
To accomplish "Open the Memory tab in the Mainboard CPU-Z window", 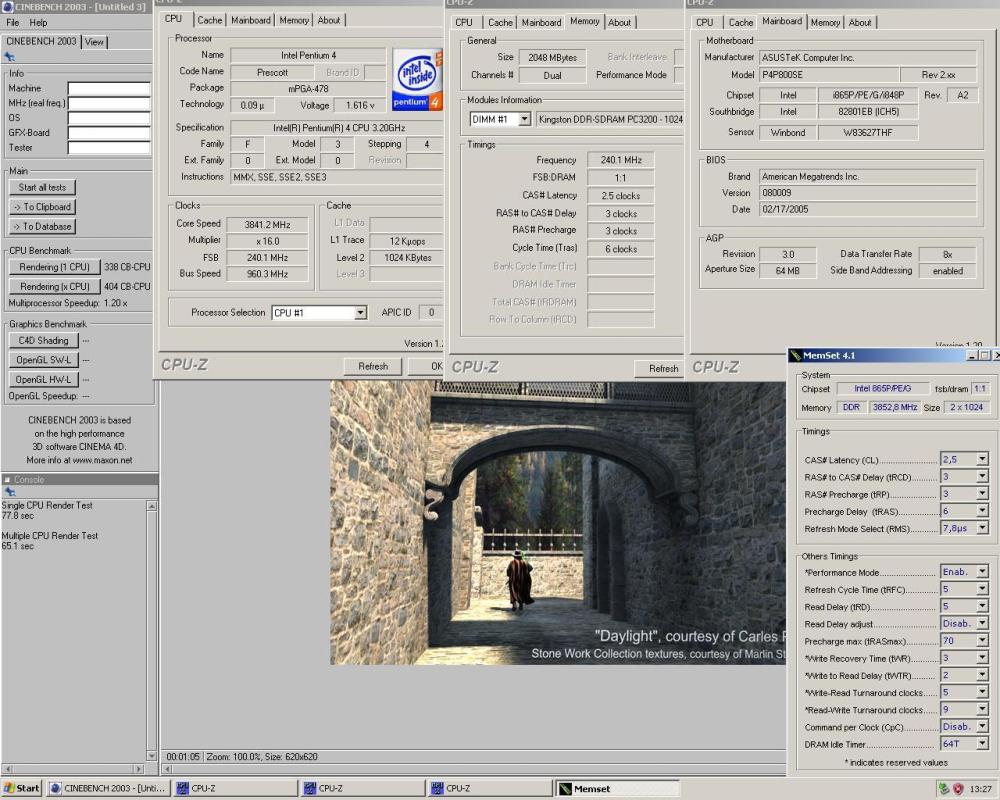I will coord(825,22).
